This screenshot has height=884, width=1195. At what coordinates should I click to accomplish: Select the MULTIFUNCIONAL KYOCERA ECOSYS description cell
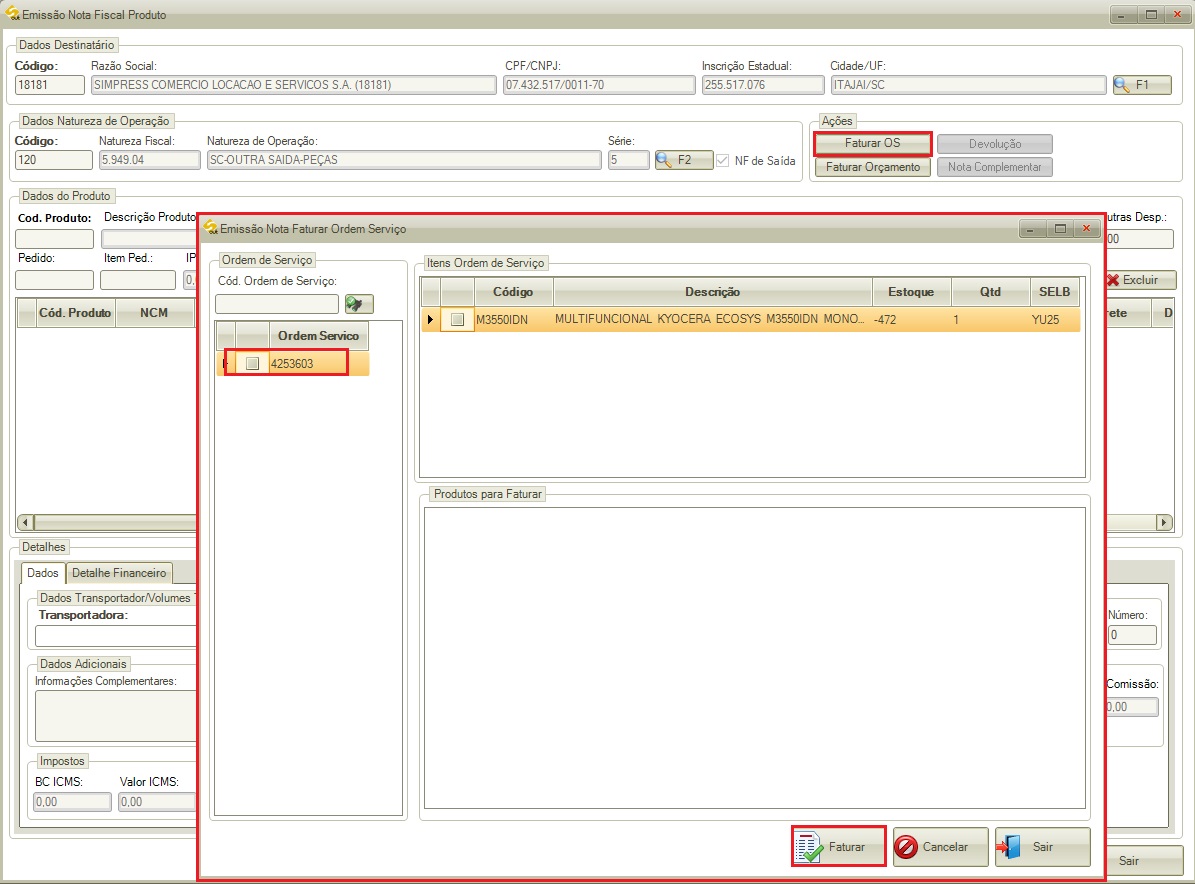tap(713, 319)
